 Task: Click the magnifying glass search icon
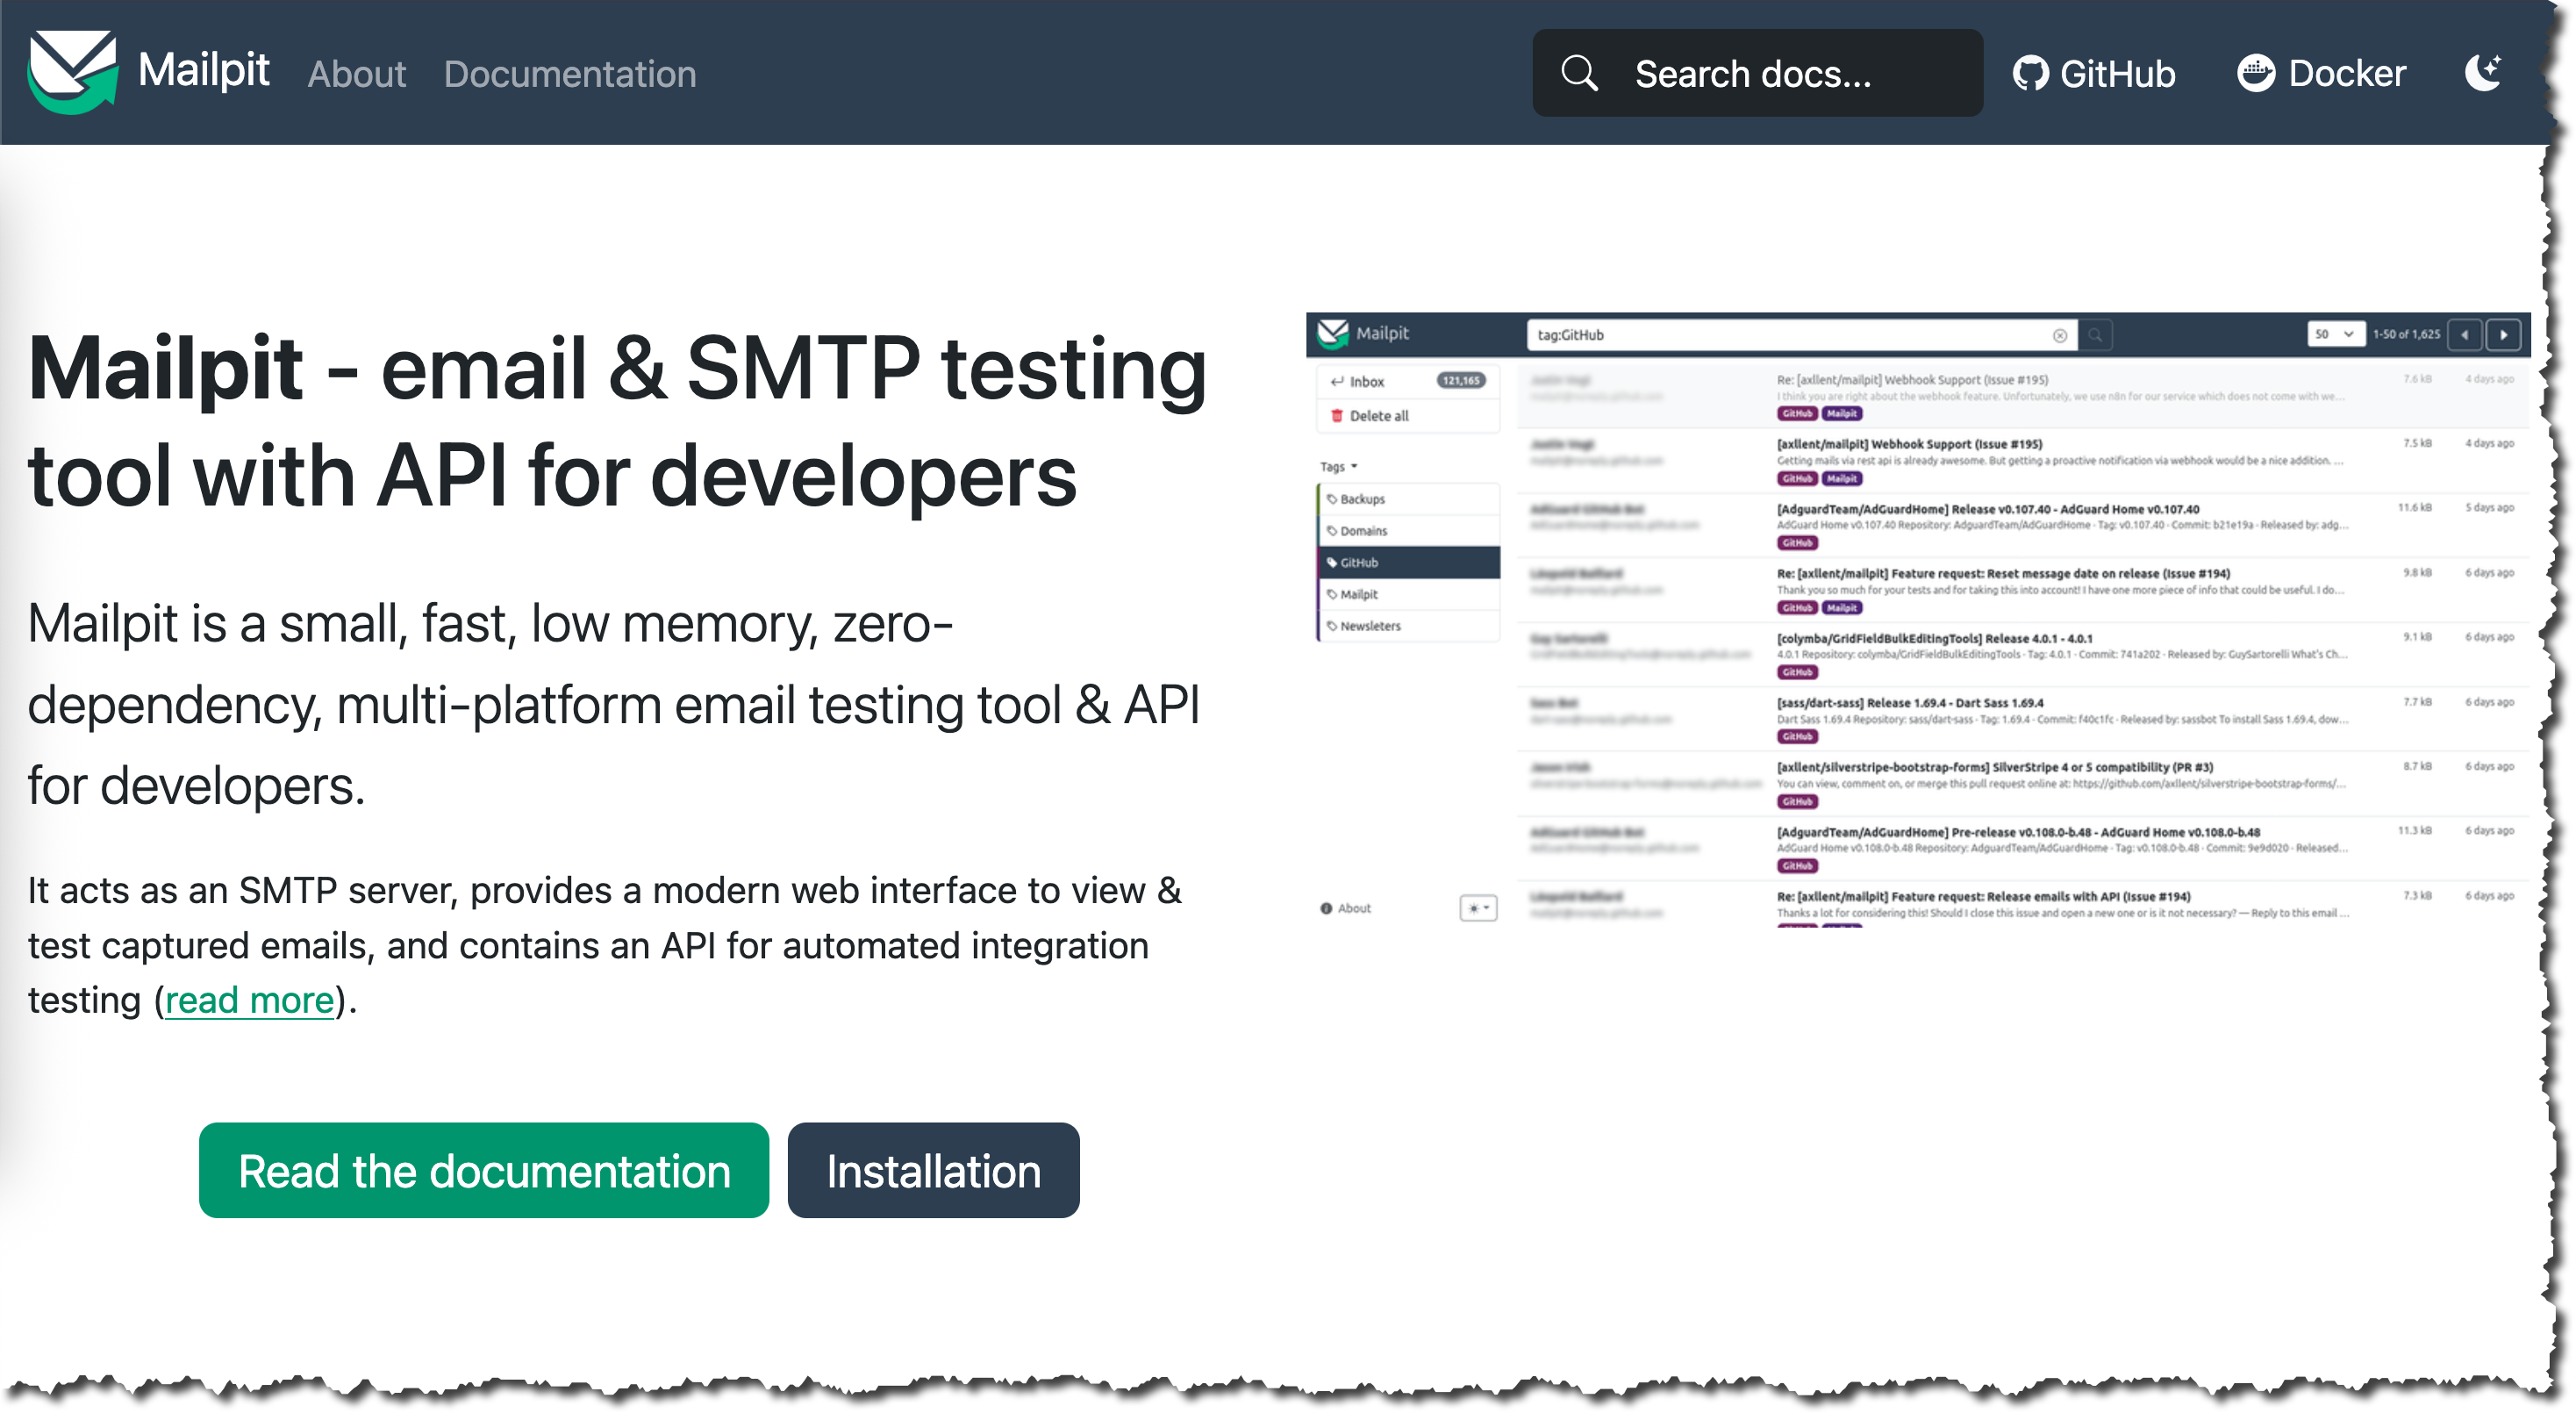(x=1579, y=73)
